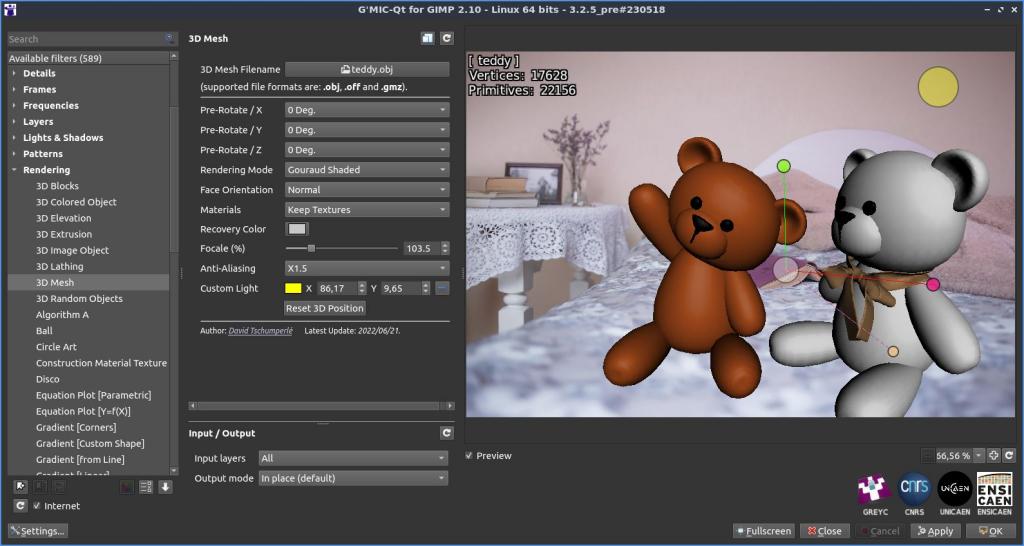Click the download arrow icon under filter list
Screen dimensions: 1024x546
[165, 487]
